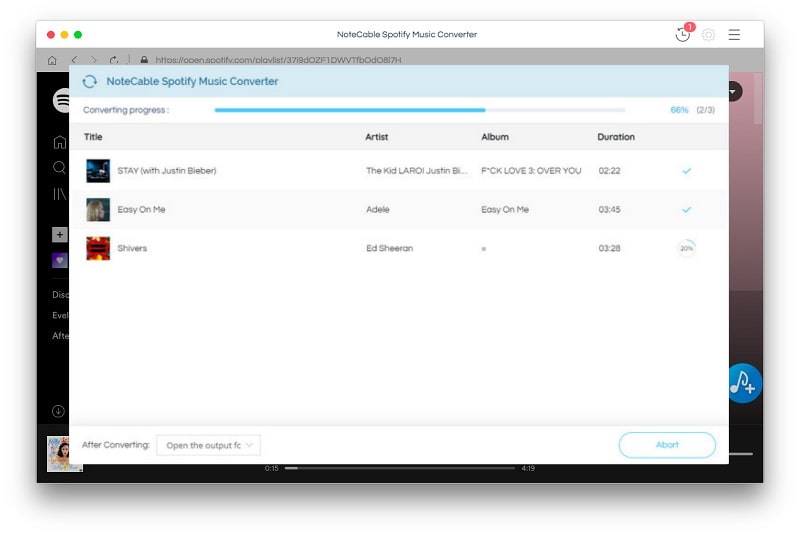Click the 03:45 duration value
The width and height of the screenshot is (800, 535).
(609, 210)
